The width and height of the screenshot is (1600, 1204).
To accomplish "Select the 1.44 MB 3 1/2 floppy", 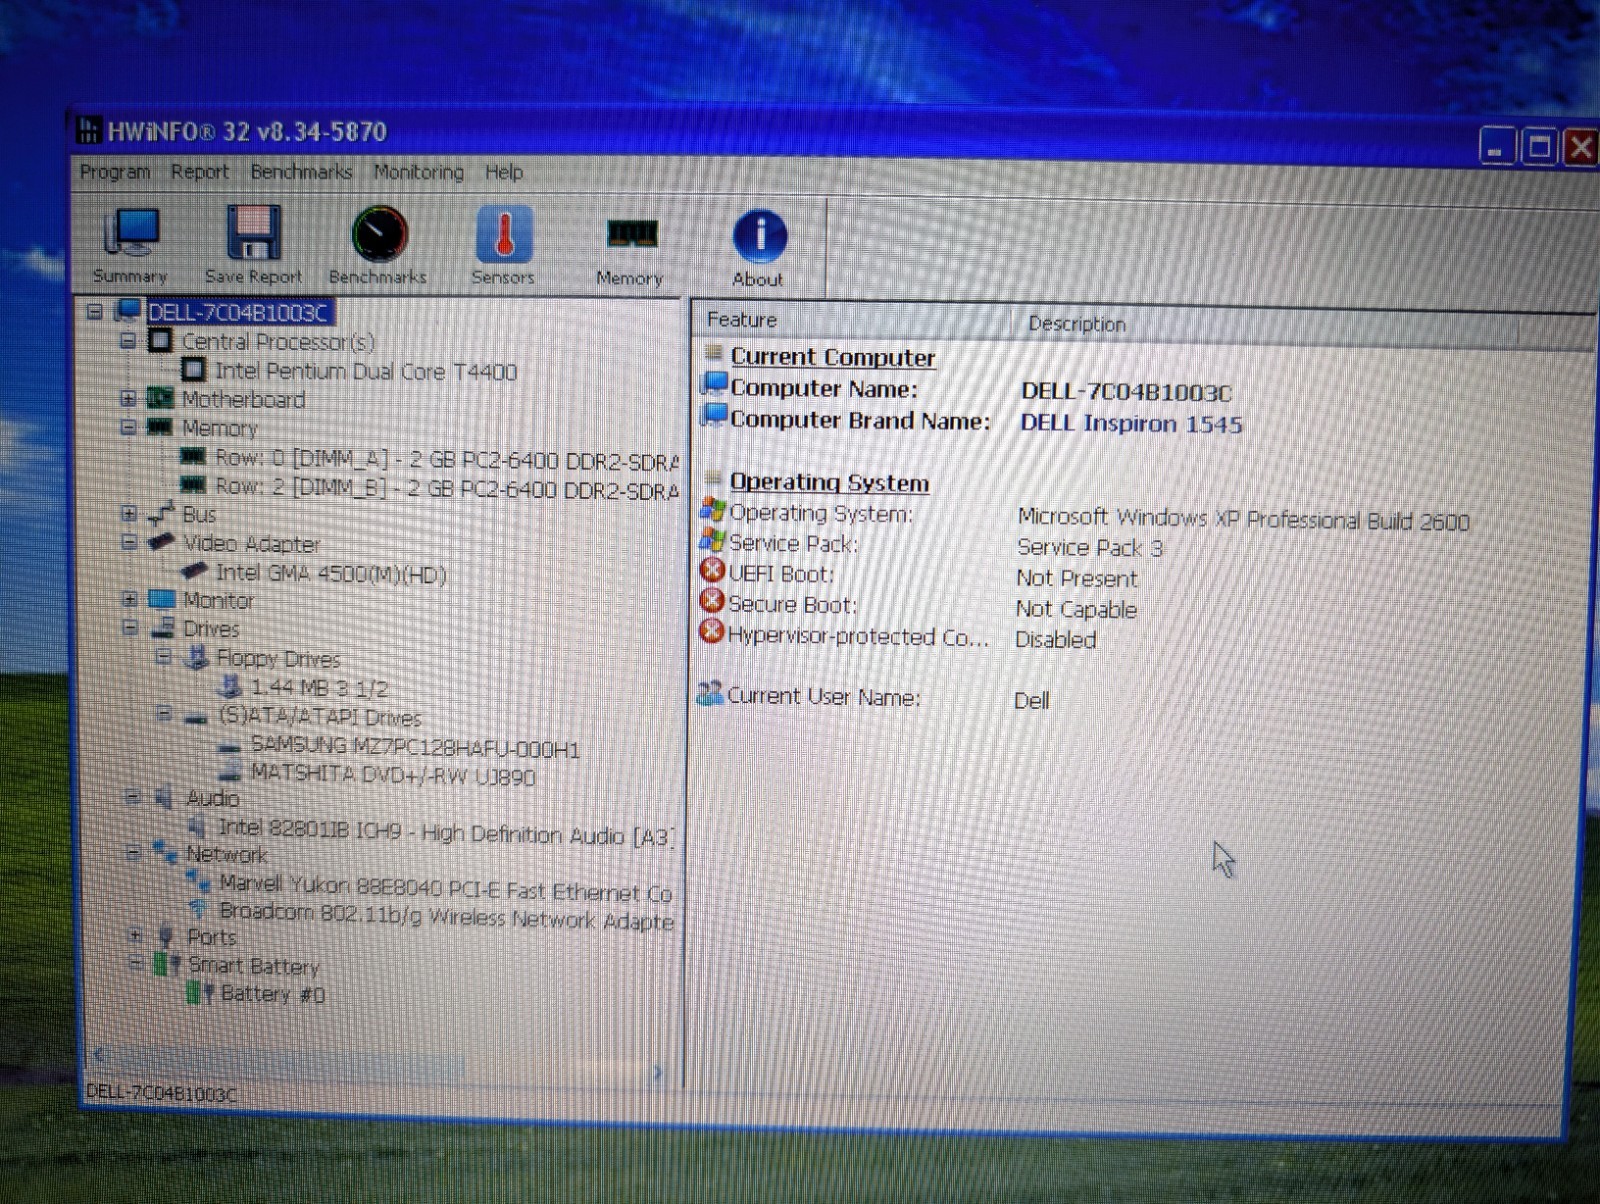I will point(319,687).
